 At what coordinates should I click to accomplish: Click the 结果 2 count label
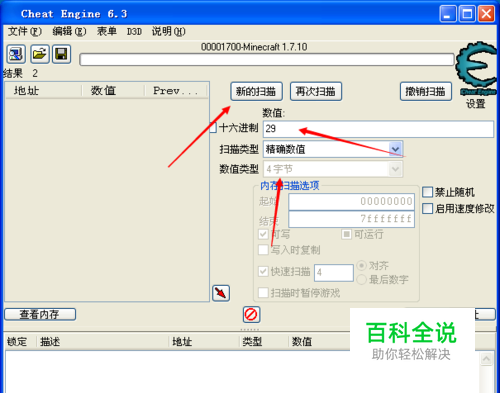tap(21, 73)
